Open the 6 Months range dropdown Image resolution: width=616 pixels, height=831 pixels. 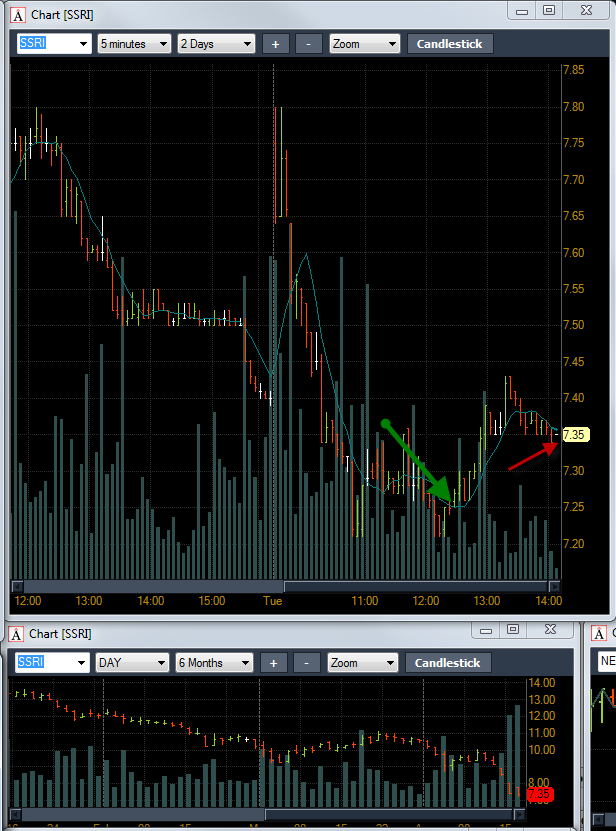214,663
